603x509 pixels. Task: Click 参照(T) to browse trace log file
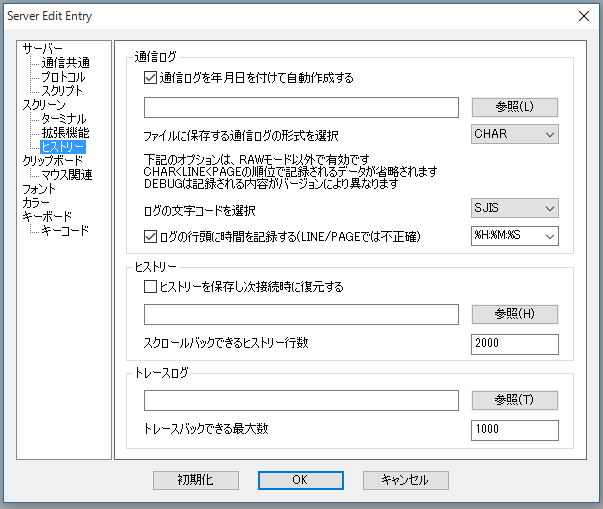click(x=514, y=401)
